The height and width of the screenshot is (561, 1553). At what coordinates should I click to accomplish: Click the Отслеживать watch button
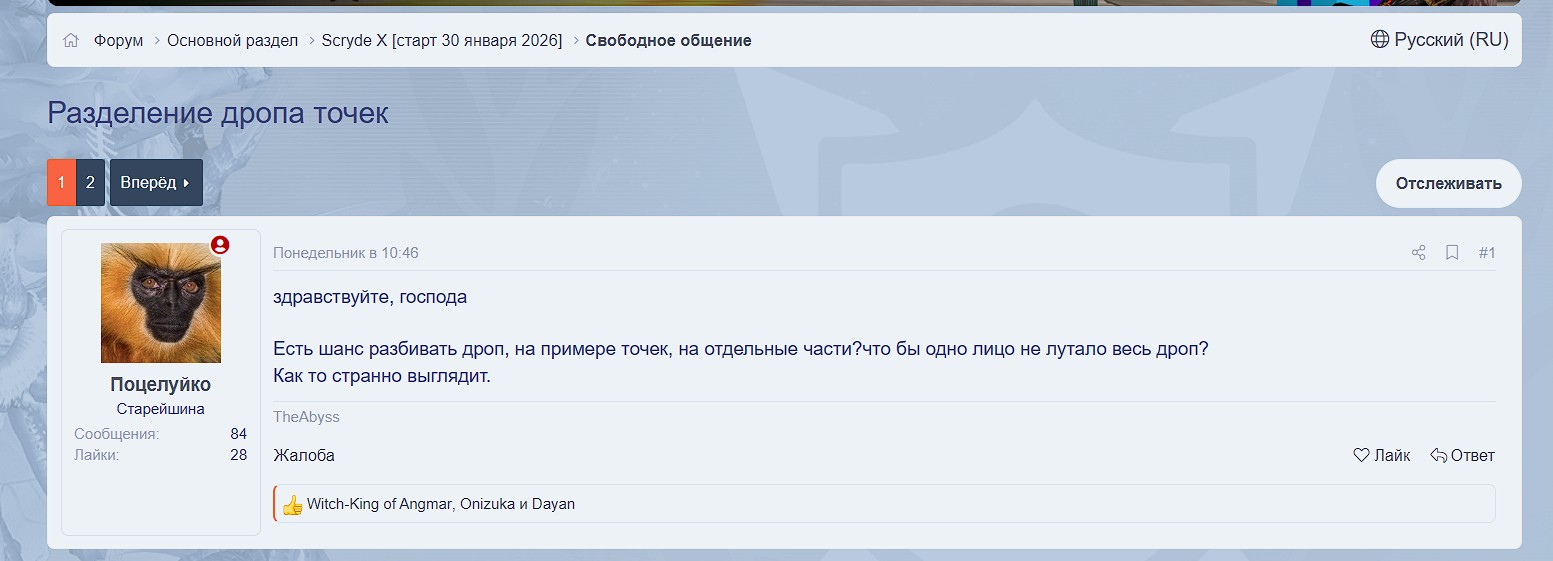pyautogui.click(x=1449, y=184)
